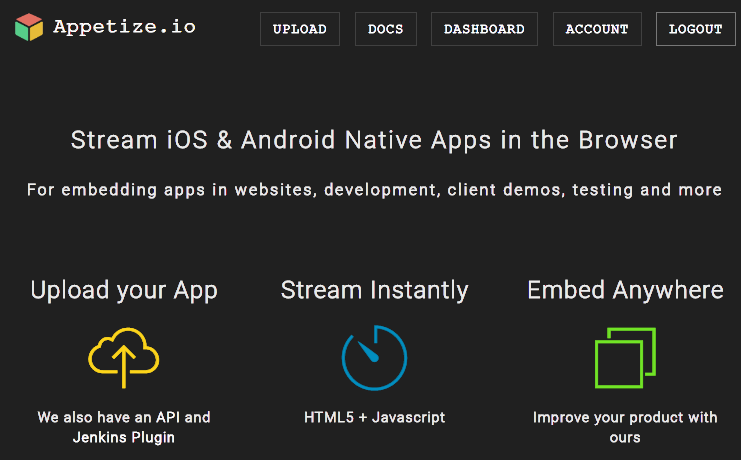The width and height of the screenshot is (741, 460).
Task: Click the 'HTML5 + Javascript' caption
Action: tap(374, 417)
